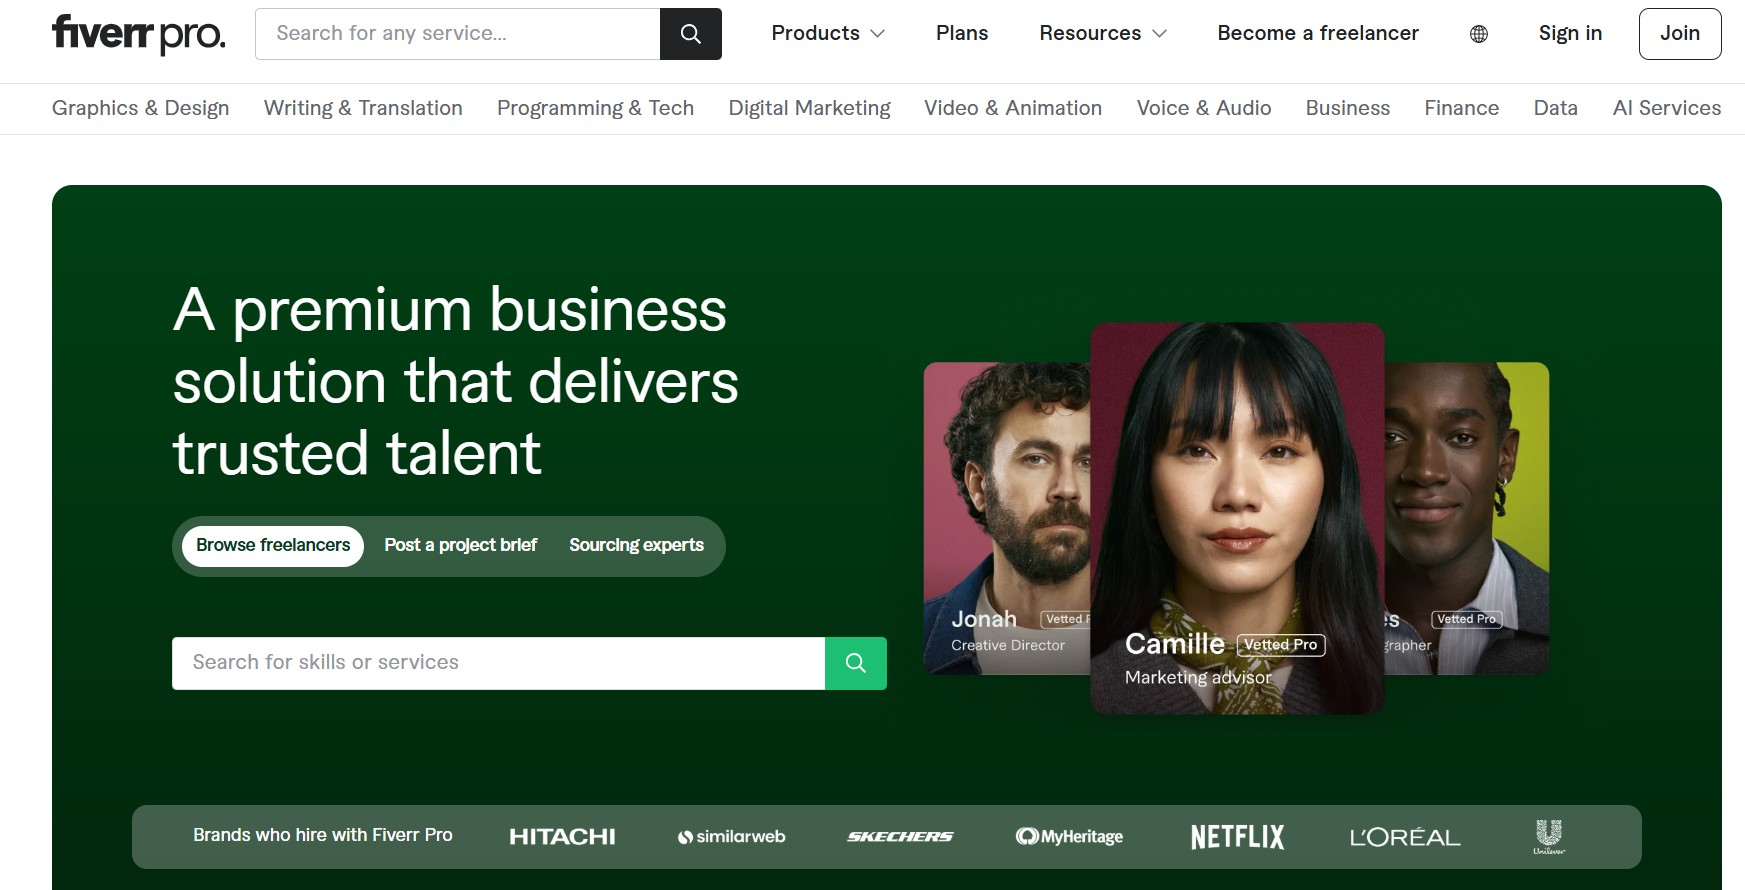Open the Programming & Tech category
The width and height of the screenshot is (1745, 890).
click(595, 108)
